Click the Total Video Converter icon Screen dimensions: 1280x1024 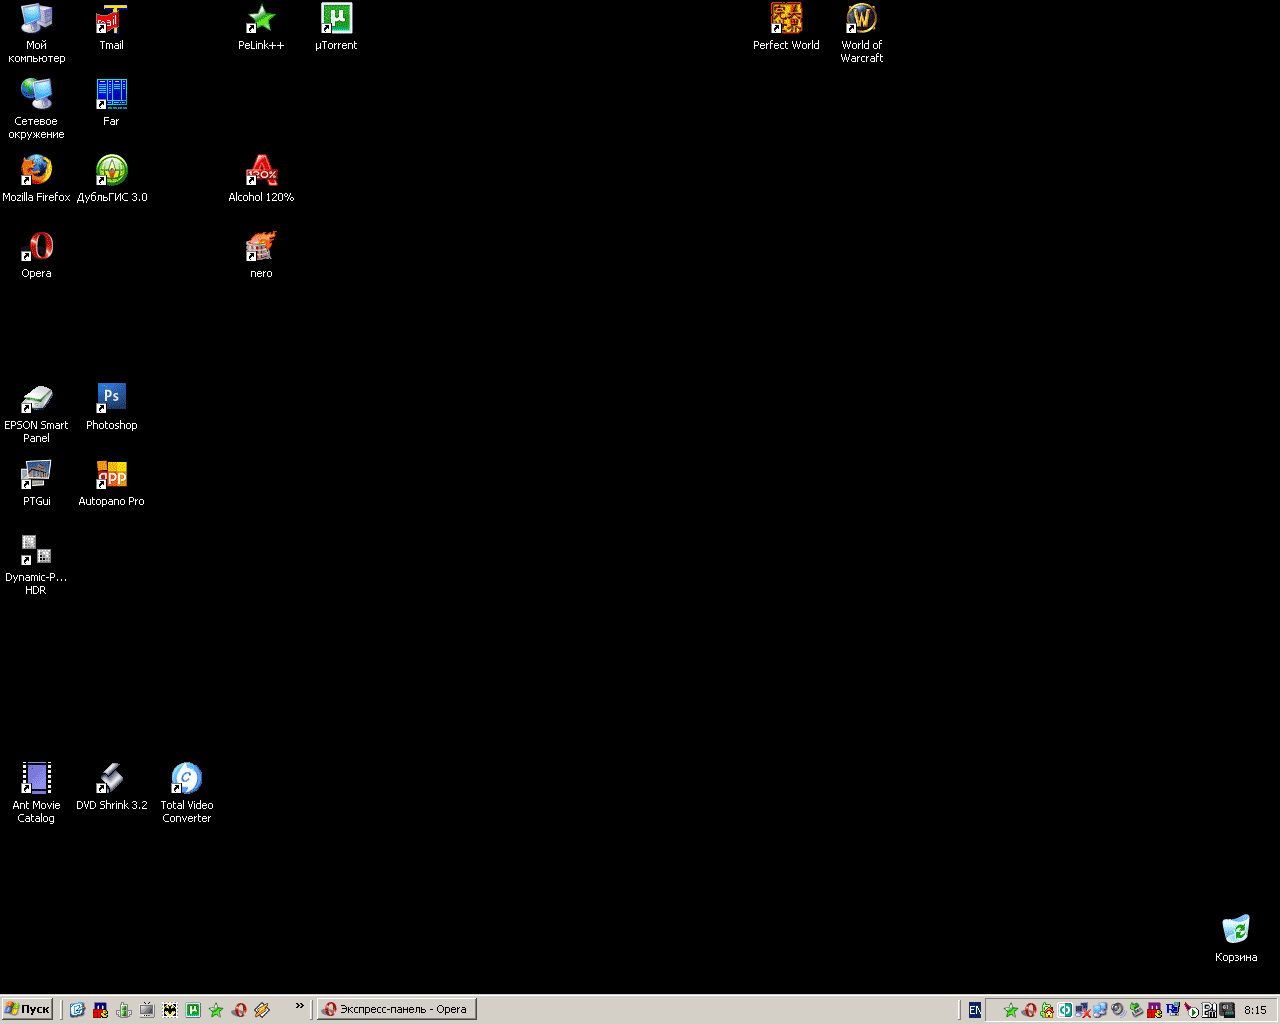pyautogui.click(x=186, y=778)
